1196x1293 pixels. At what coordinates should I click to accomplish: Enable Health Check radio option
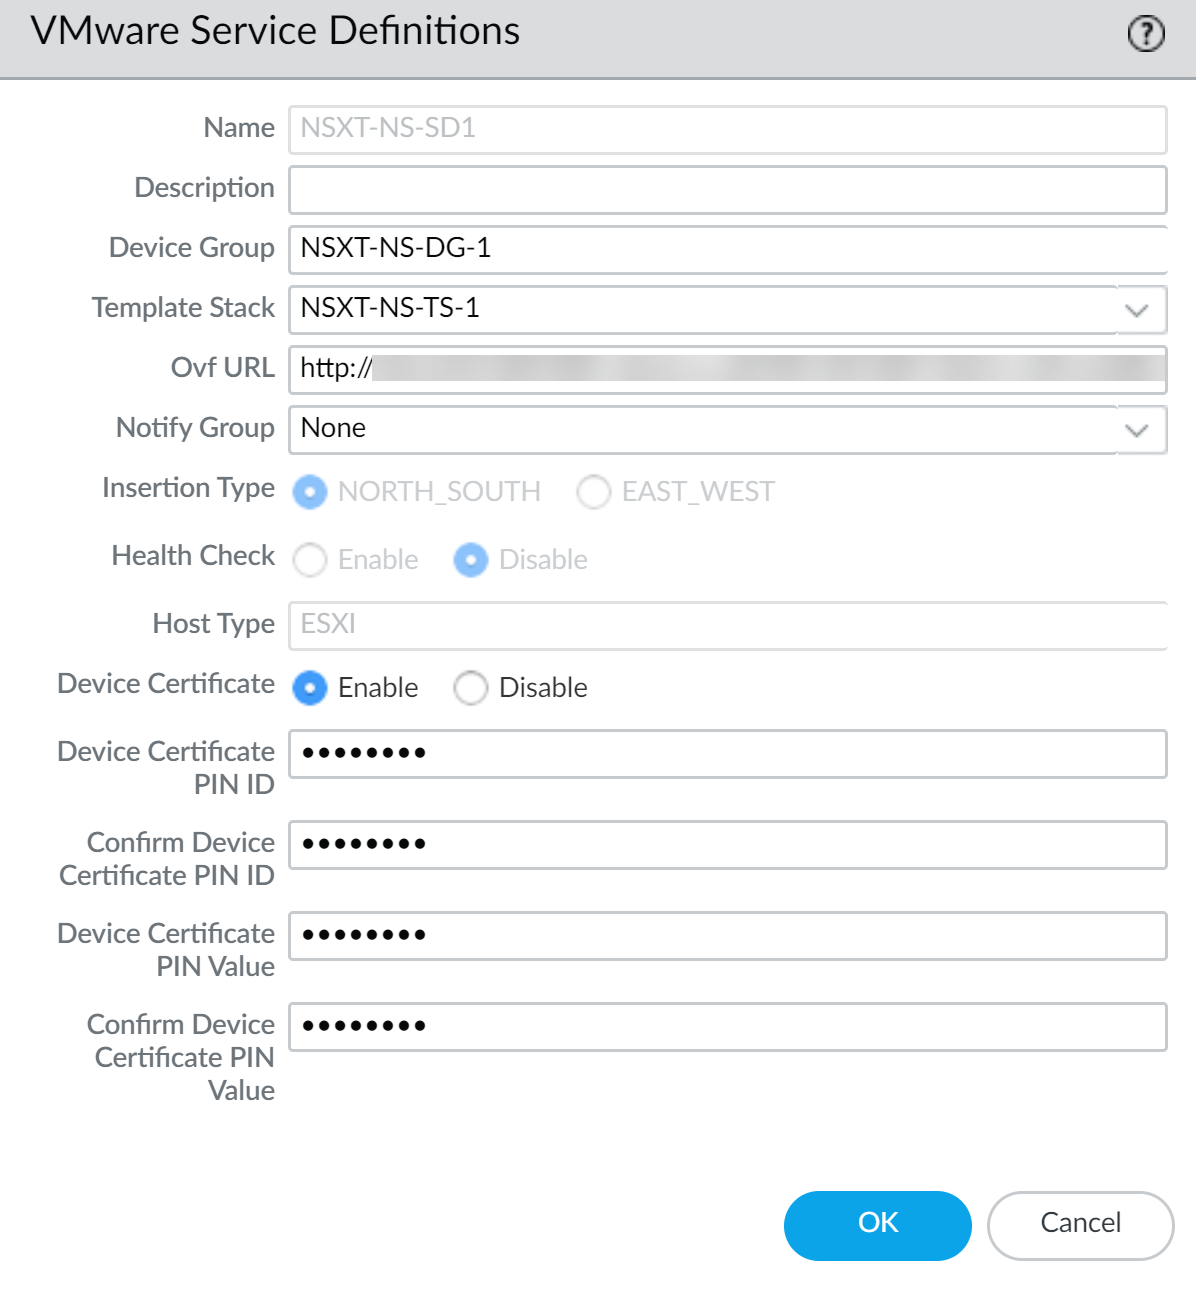tap(310, 560)
